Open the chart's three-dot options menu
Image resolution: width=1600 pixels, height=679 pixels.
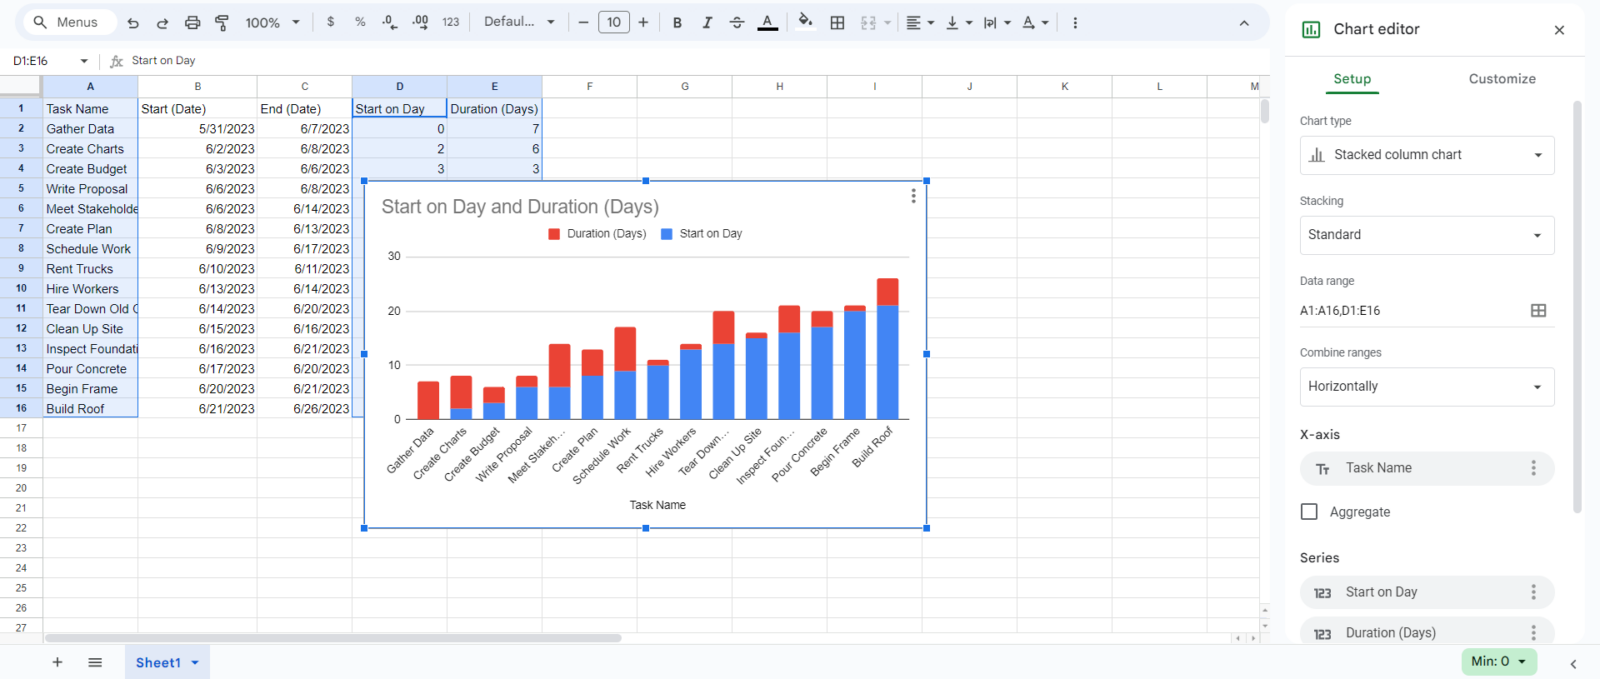coord(913,196)
